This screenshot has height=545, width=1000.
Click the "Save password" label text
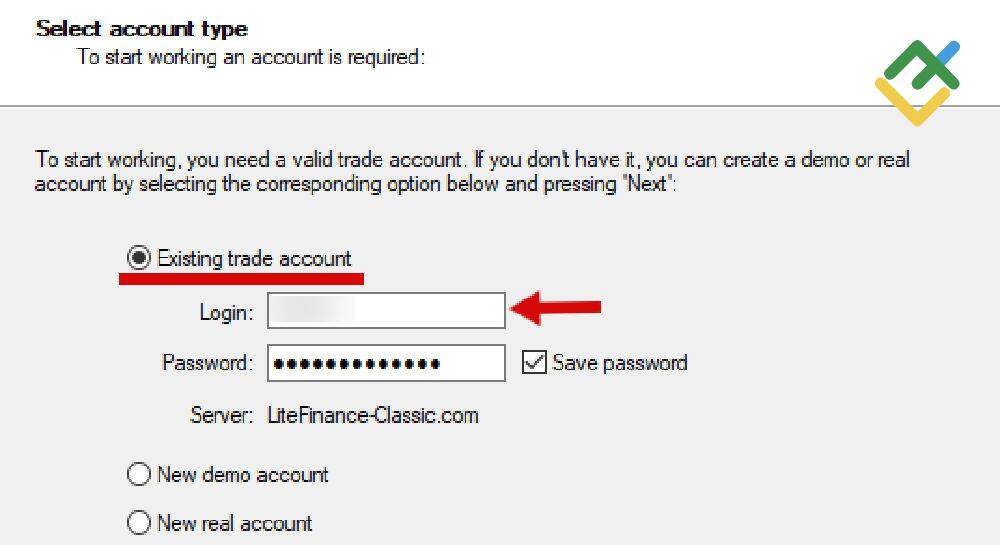point(619,363)
